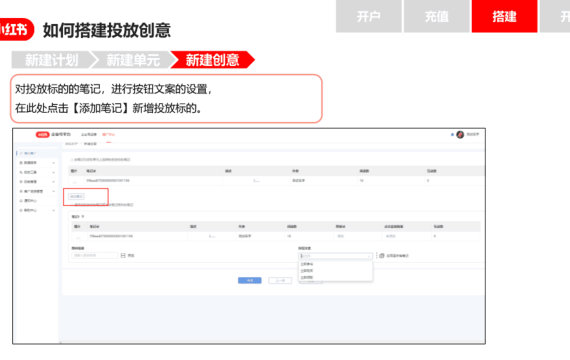570x360 pixels.
Task: Select the red 新建创意 step
Action: pyautogui.click(x=213, y=60)
